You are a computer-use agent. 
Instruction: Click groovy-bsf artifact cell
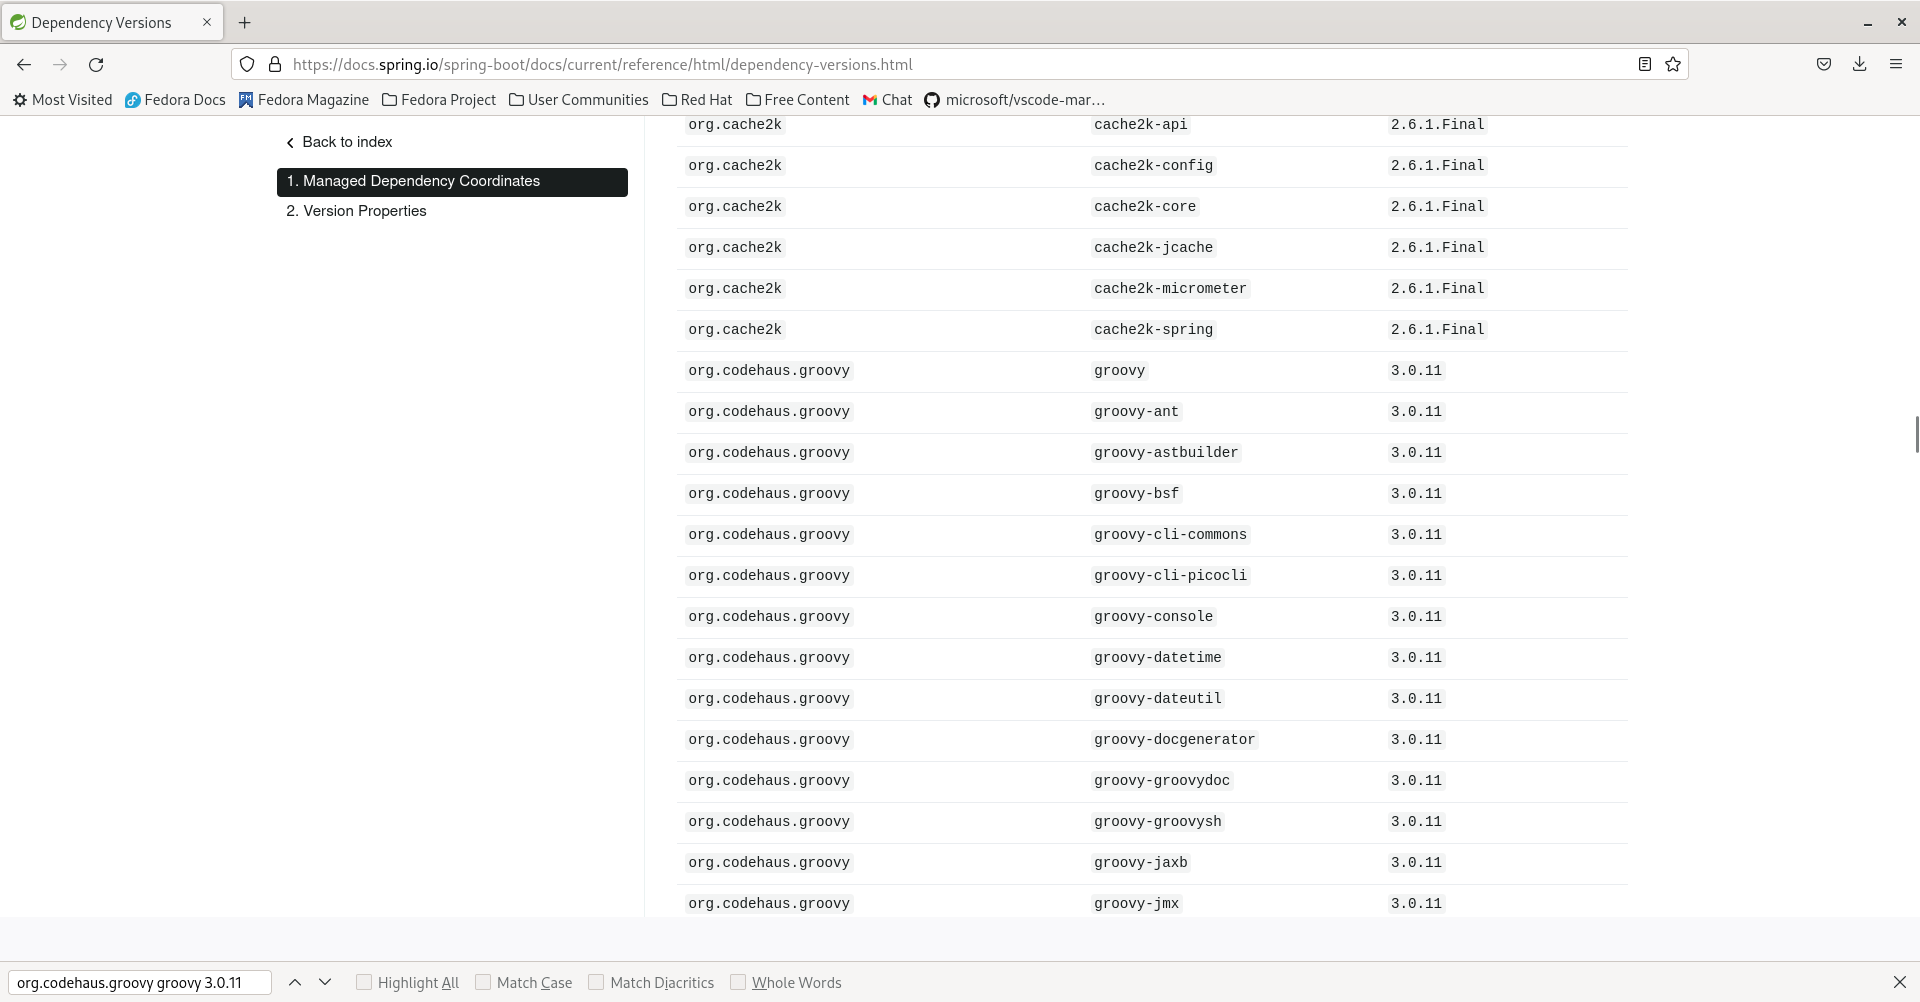coord(1136,494)
